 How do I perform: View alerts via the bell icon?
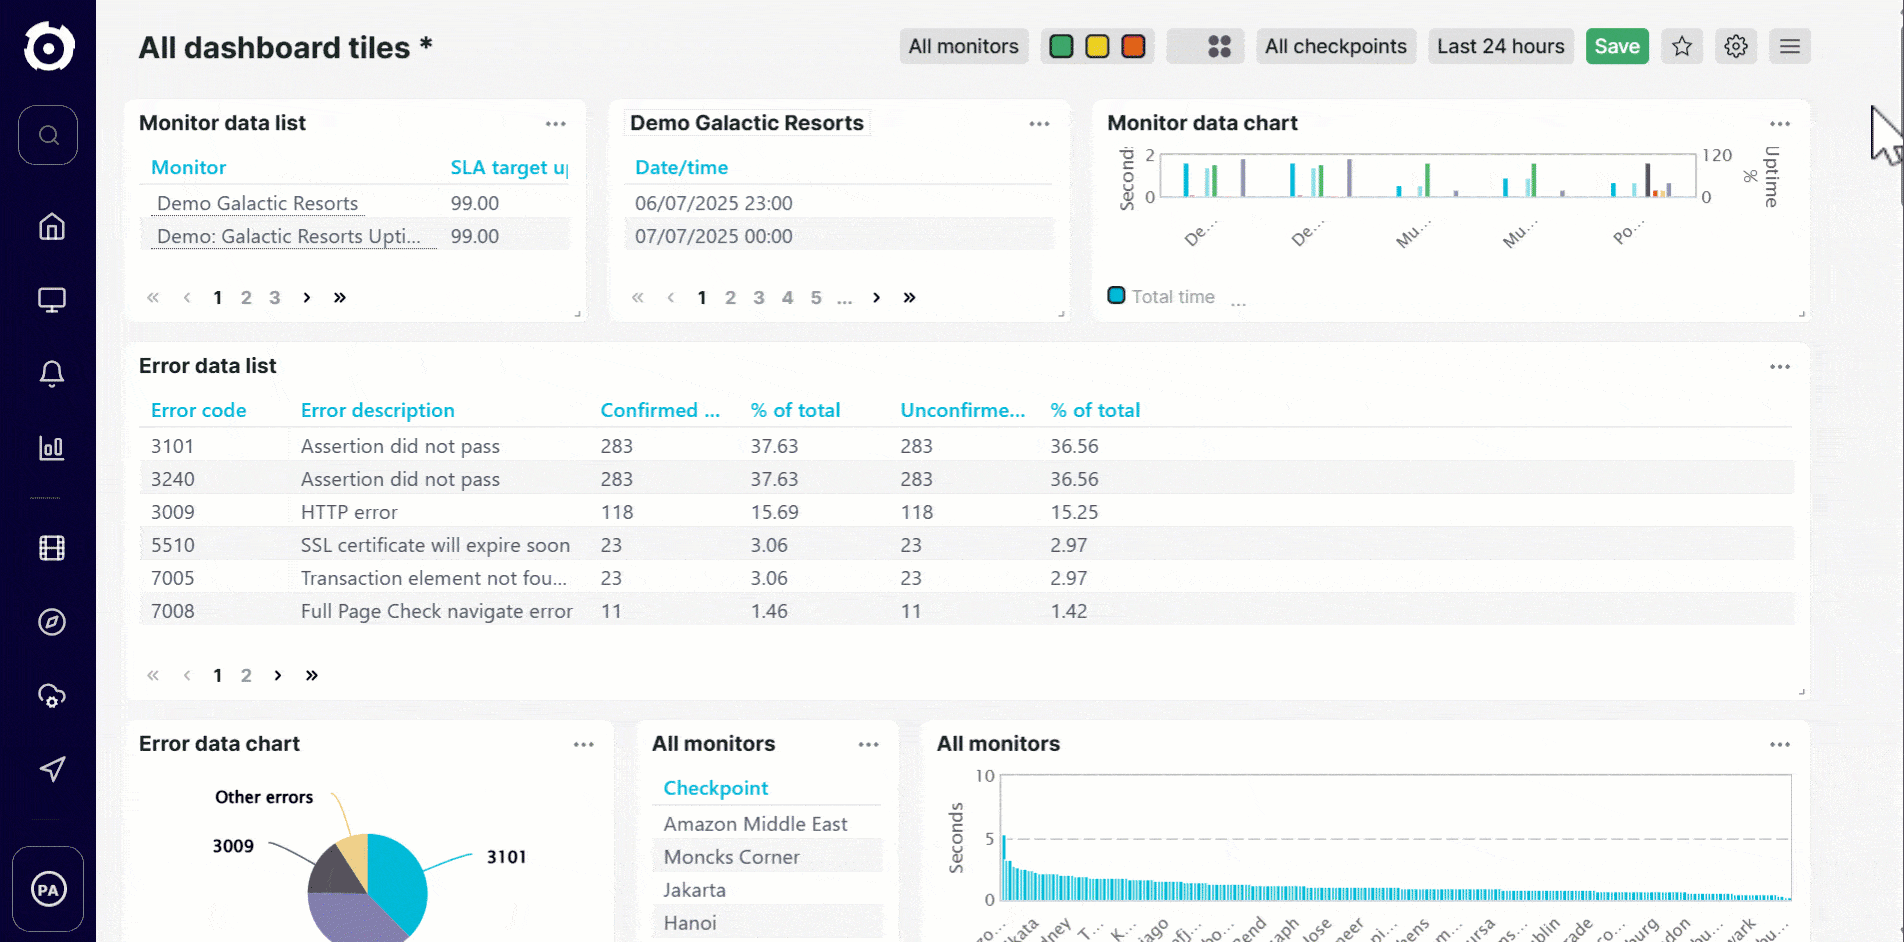click(x=50, y=373)
